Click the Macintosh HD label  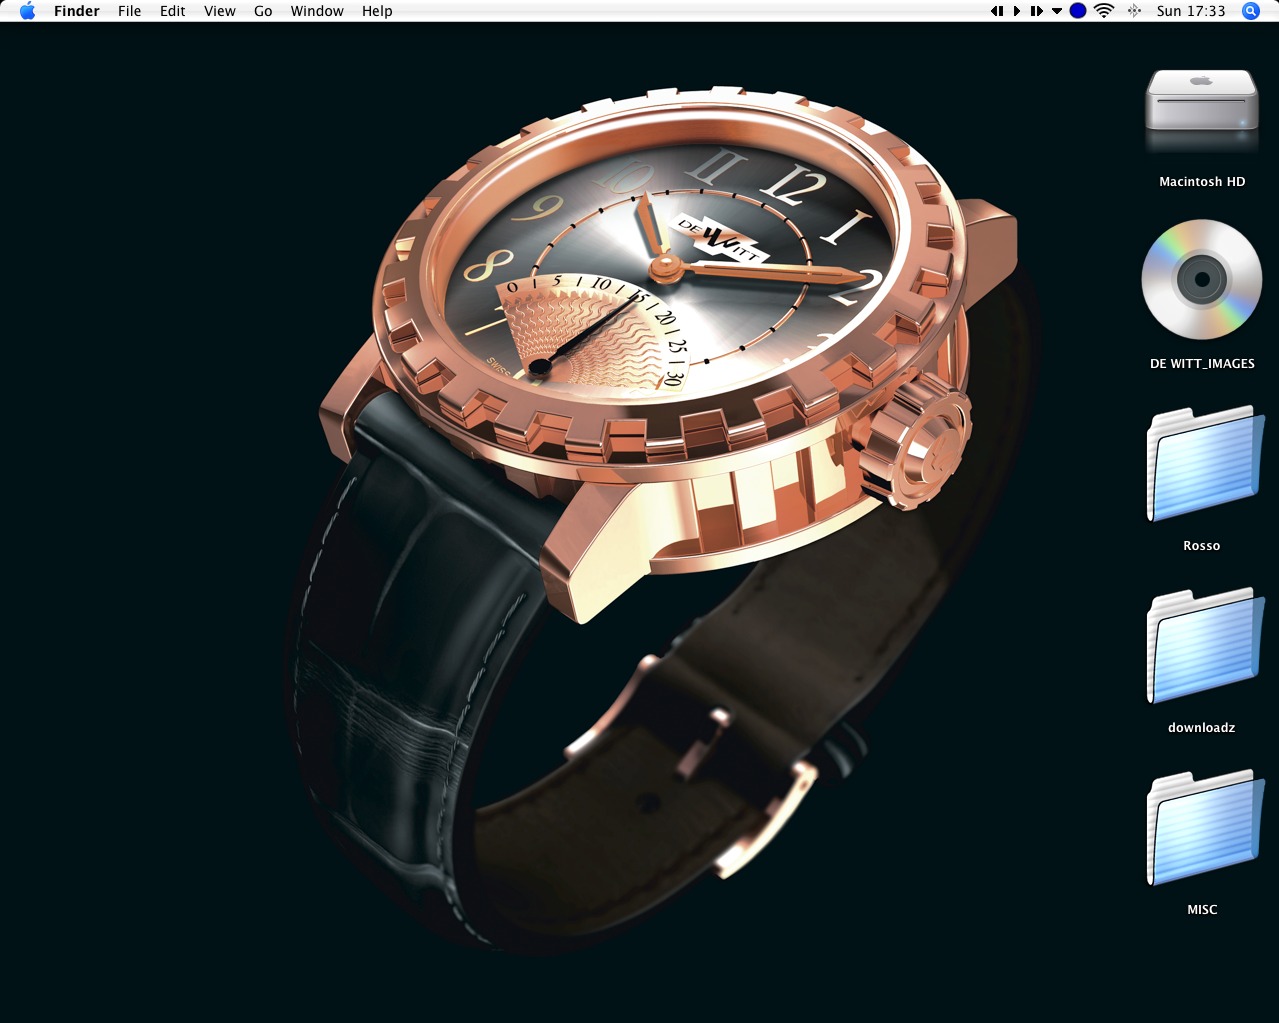coord(1202,182)
